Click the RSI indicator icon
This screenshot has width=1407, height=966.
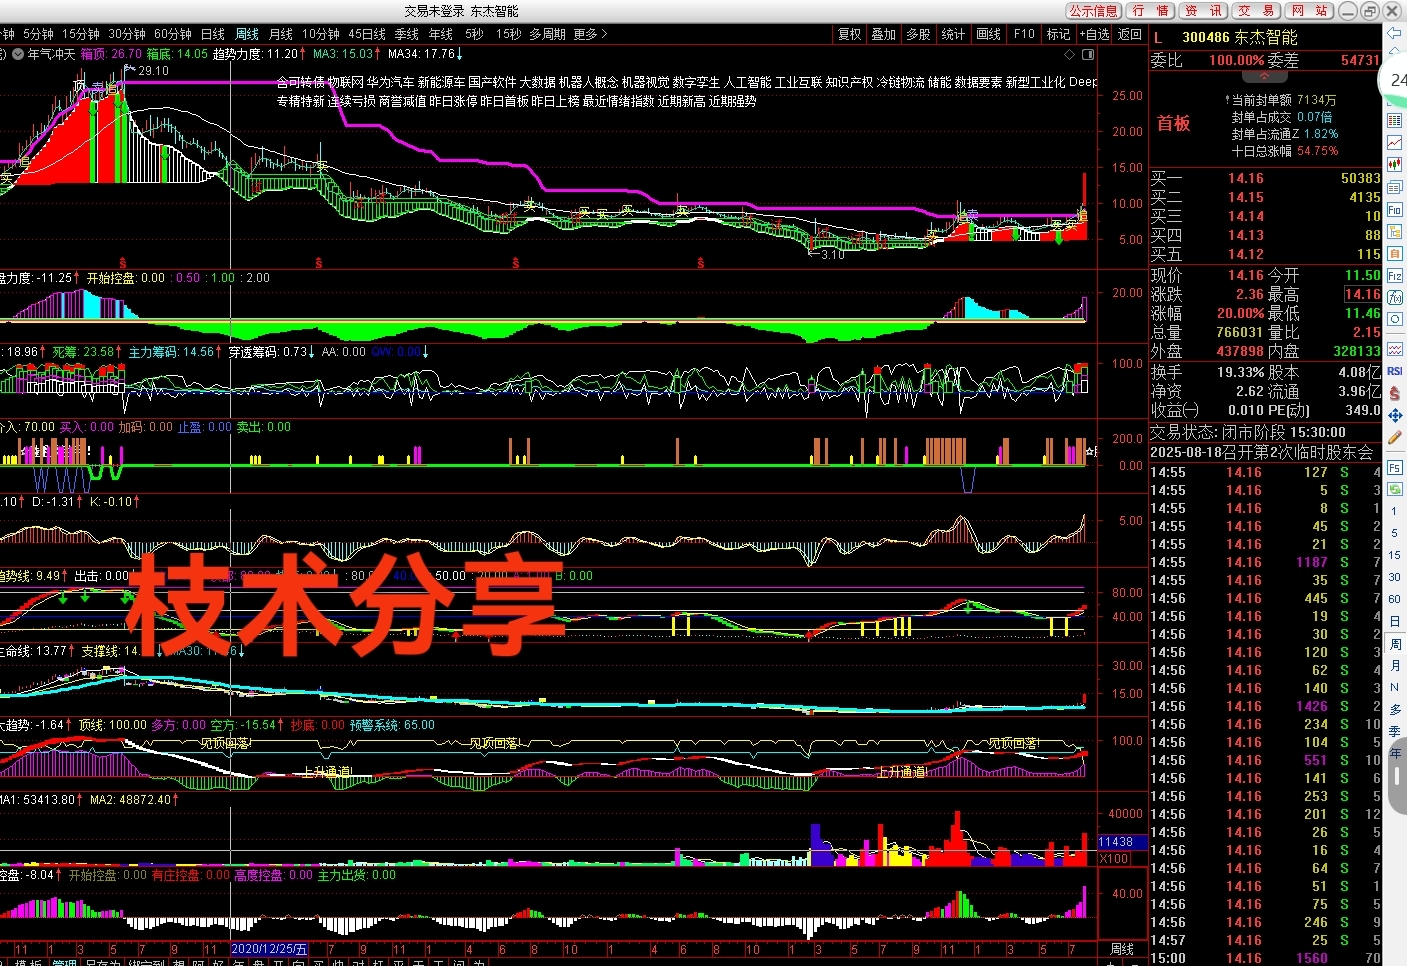[x=1394, y=371]
